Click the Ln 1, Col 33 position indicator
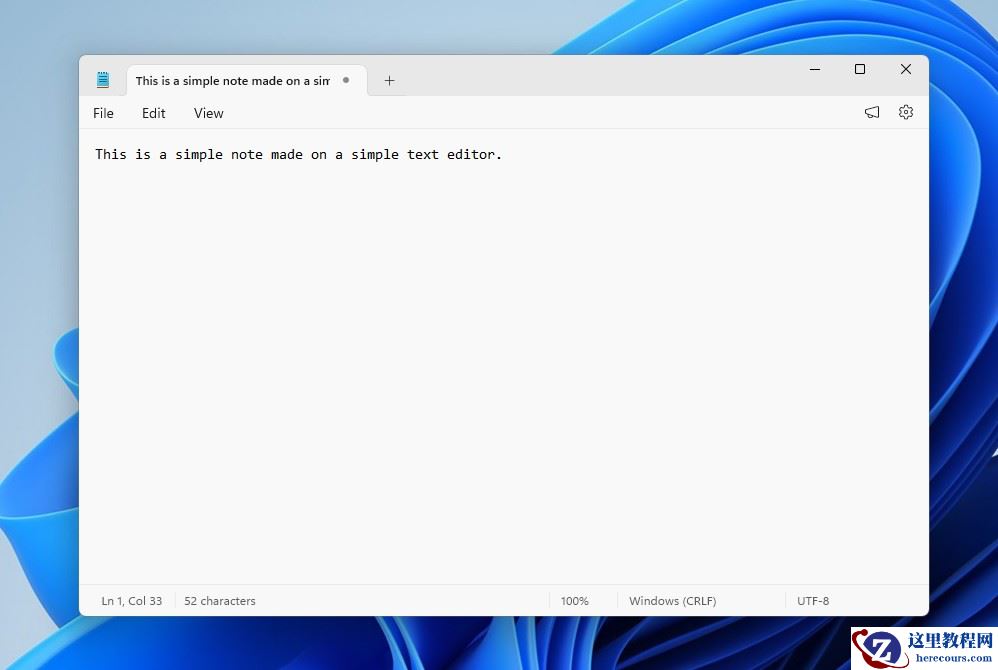The width and height of the screenshot is (998, 670). click(131, 601)
